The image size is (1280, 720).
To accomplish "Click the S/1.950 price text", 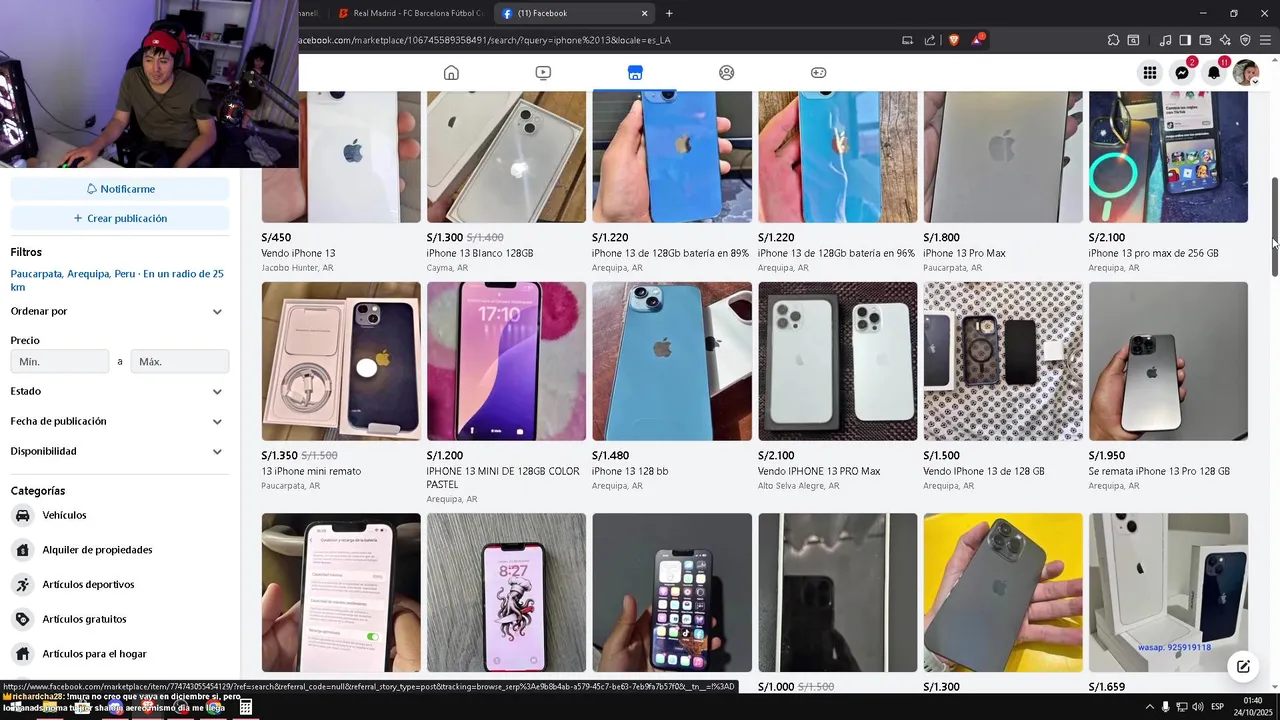I will pos(1107,455).
